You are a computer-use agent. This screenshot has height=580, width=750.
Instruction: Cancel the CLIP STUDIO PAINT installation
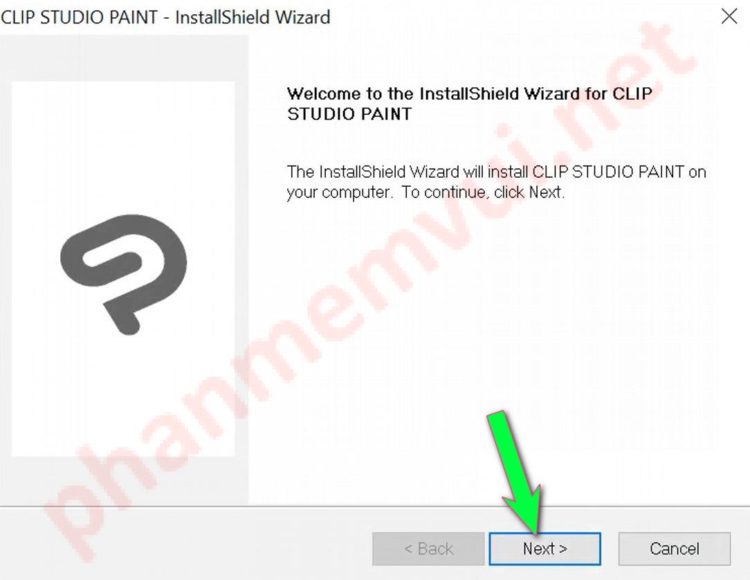(674, 548)
